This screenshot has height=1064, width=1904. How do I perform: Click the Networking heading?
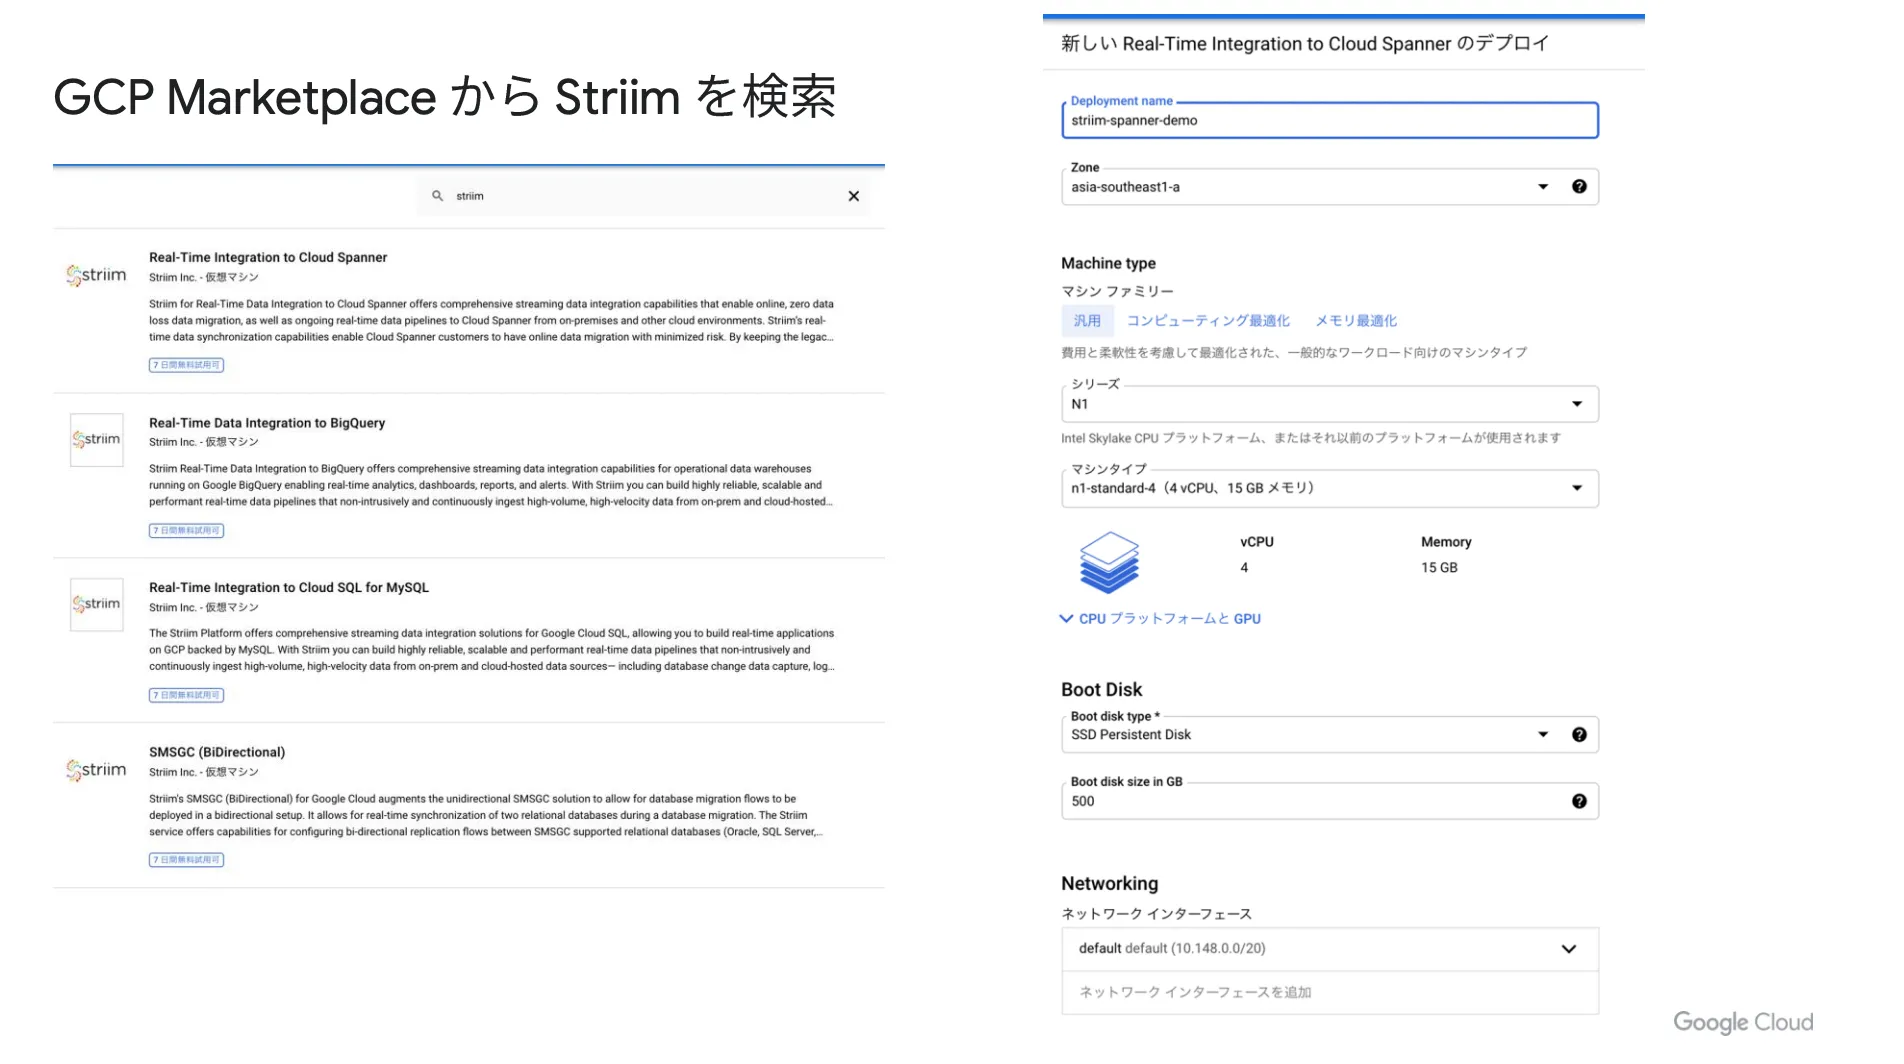[1109, 883]
